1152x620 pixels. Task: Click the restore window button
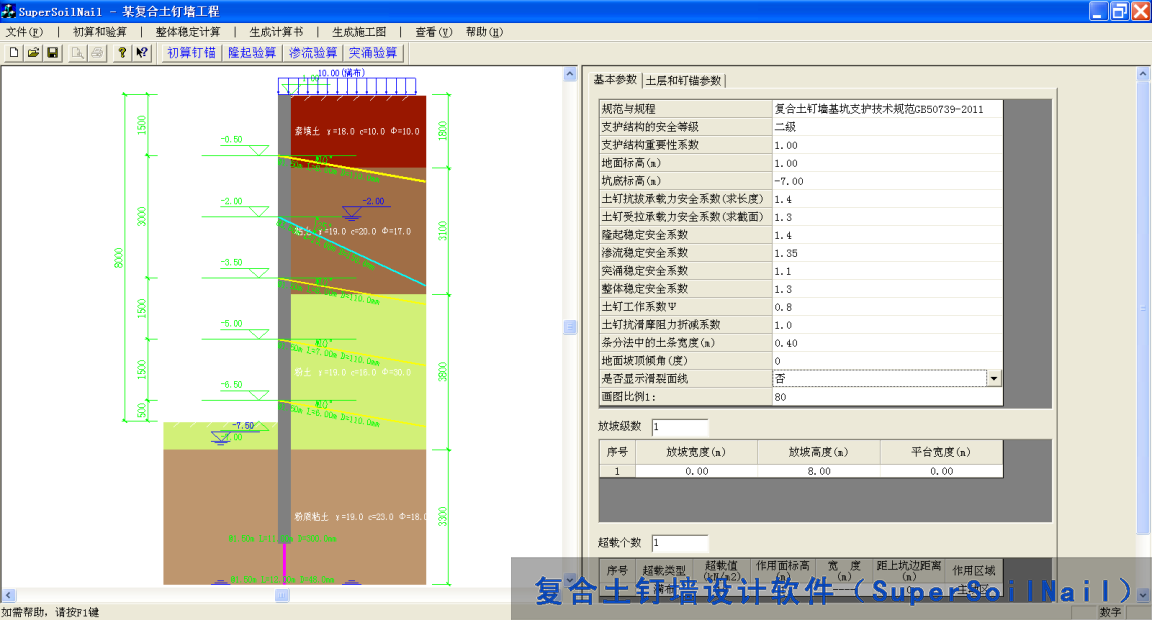pyautogui.click(x=1119, y=11)
